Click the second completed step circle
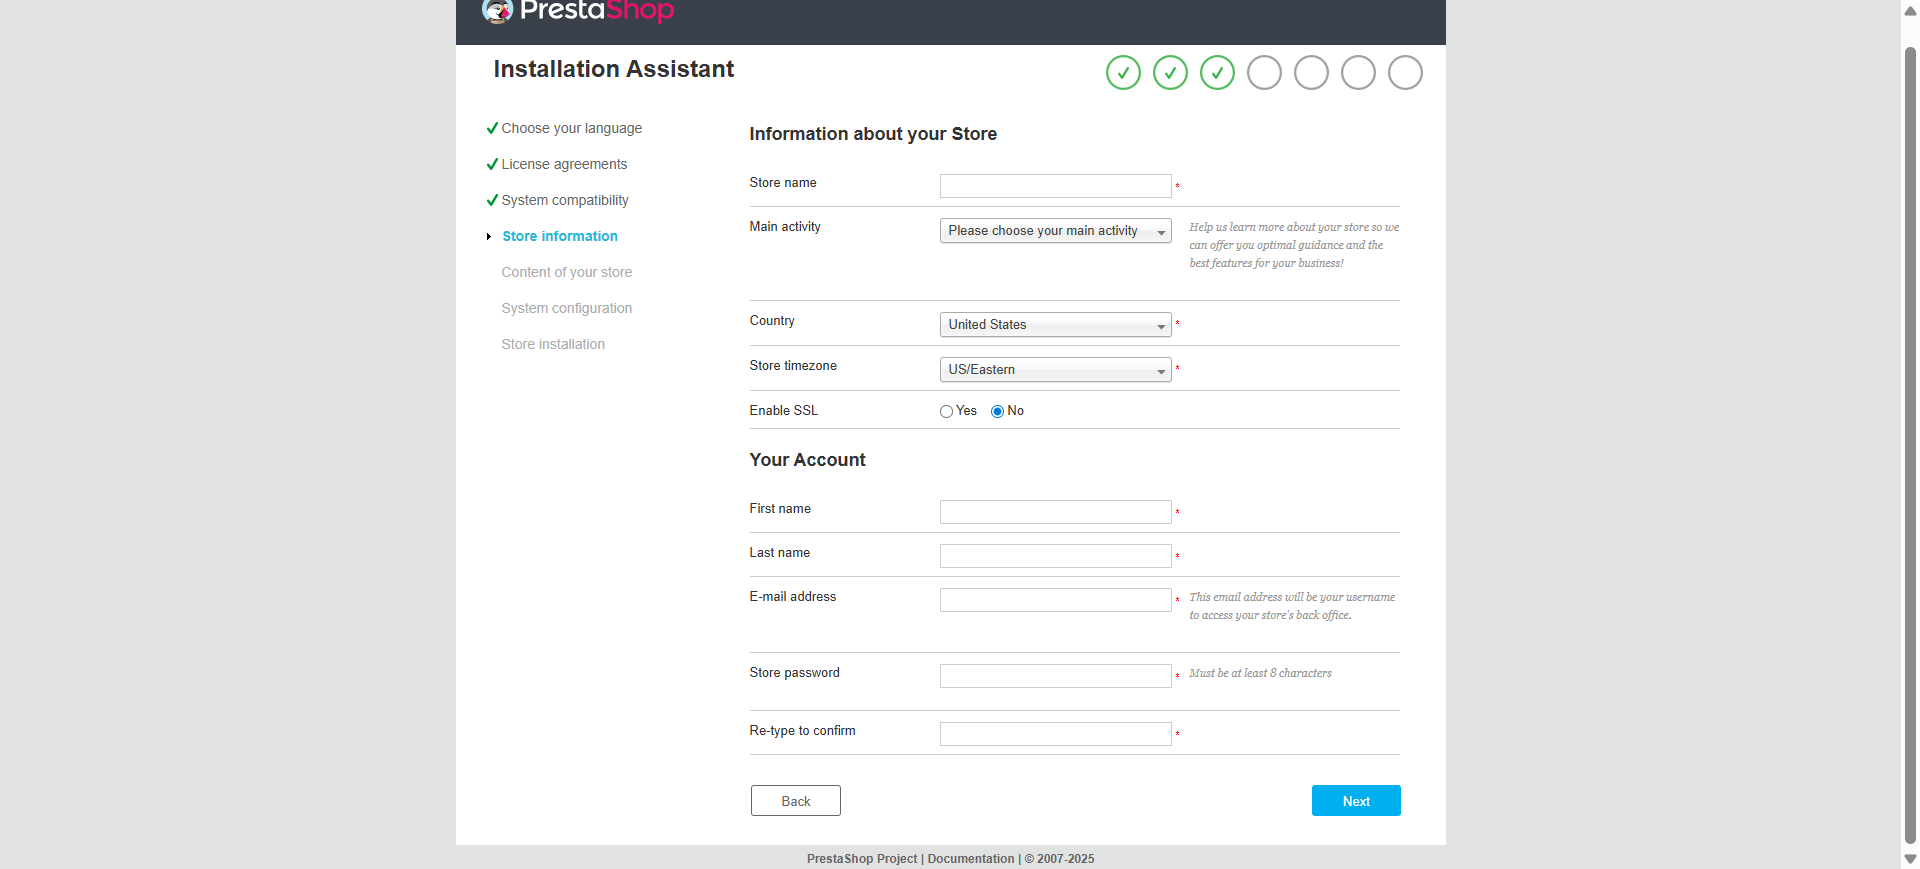This screenshot has height=869, width=1920. click(1170, 73)
